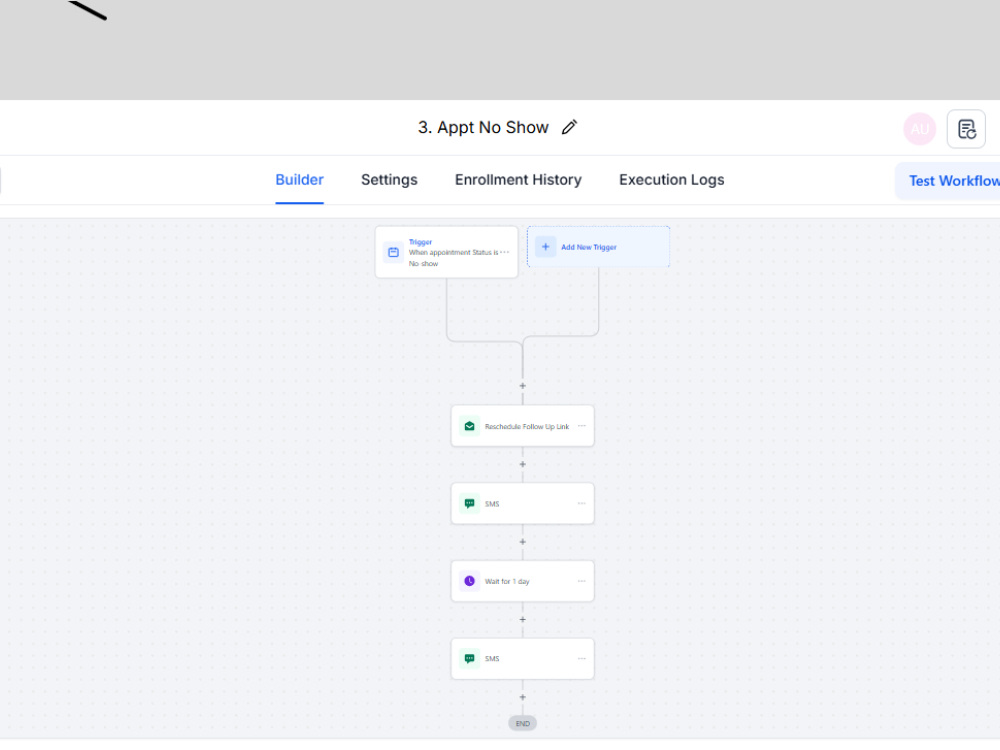Add a step between Wait and last SMS
This screenshot has width=1000, height=750.
pyautogui.click(x=522, y=620)
